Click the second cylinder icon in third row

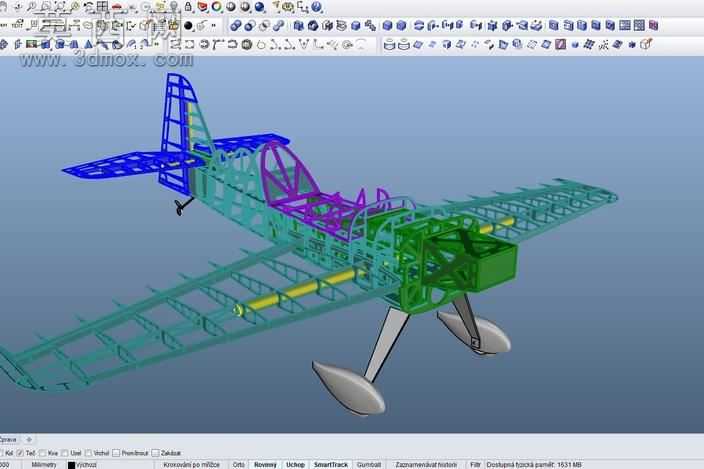tap(404, 44)
